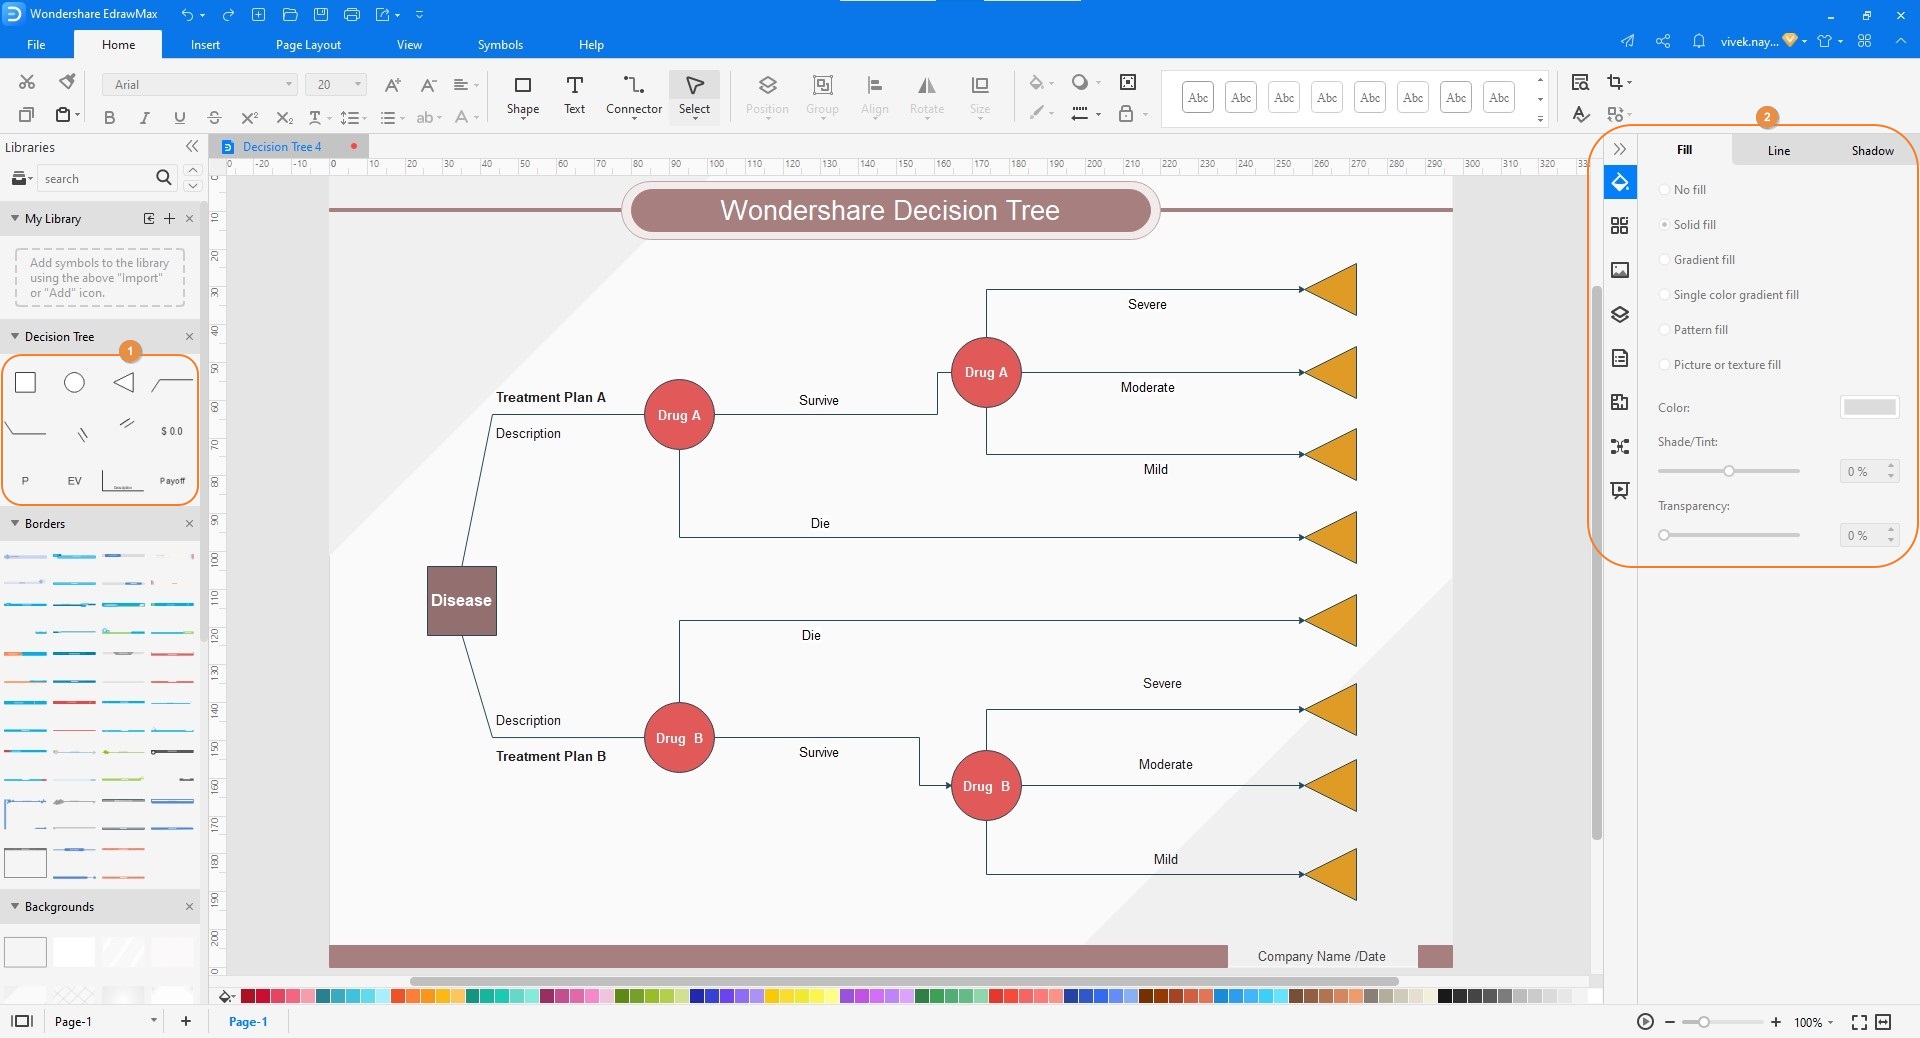Click the Transparency slider
The height and width of the screenshot is (1038, 1920).
[x=1728, y=535]
